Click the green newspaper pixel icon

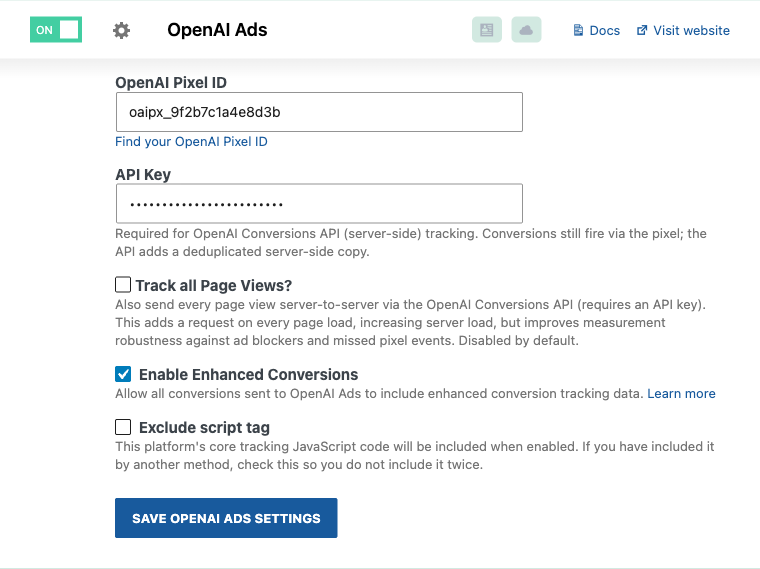[x=487, y=30]
